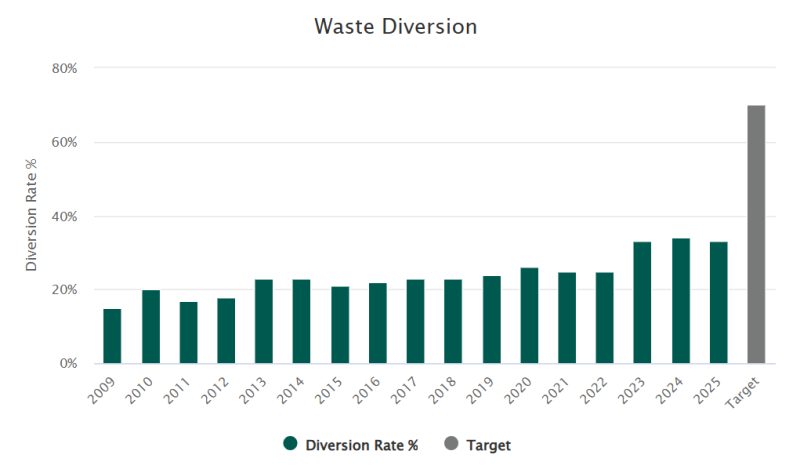Click the 2019 x-axis label

[x=480, y=390]
